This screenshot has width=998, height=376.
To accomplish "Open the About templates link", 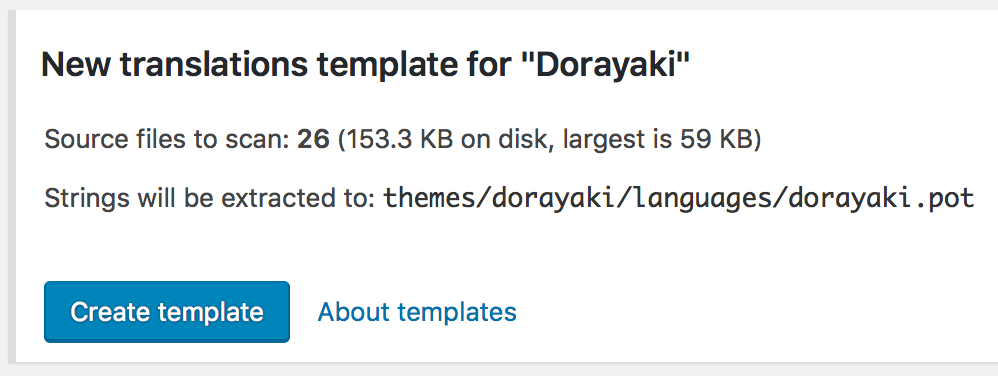I will [x=417, y=312].
